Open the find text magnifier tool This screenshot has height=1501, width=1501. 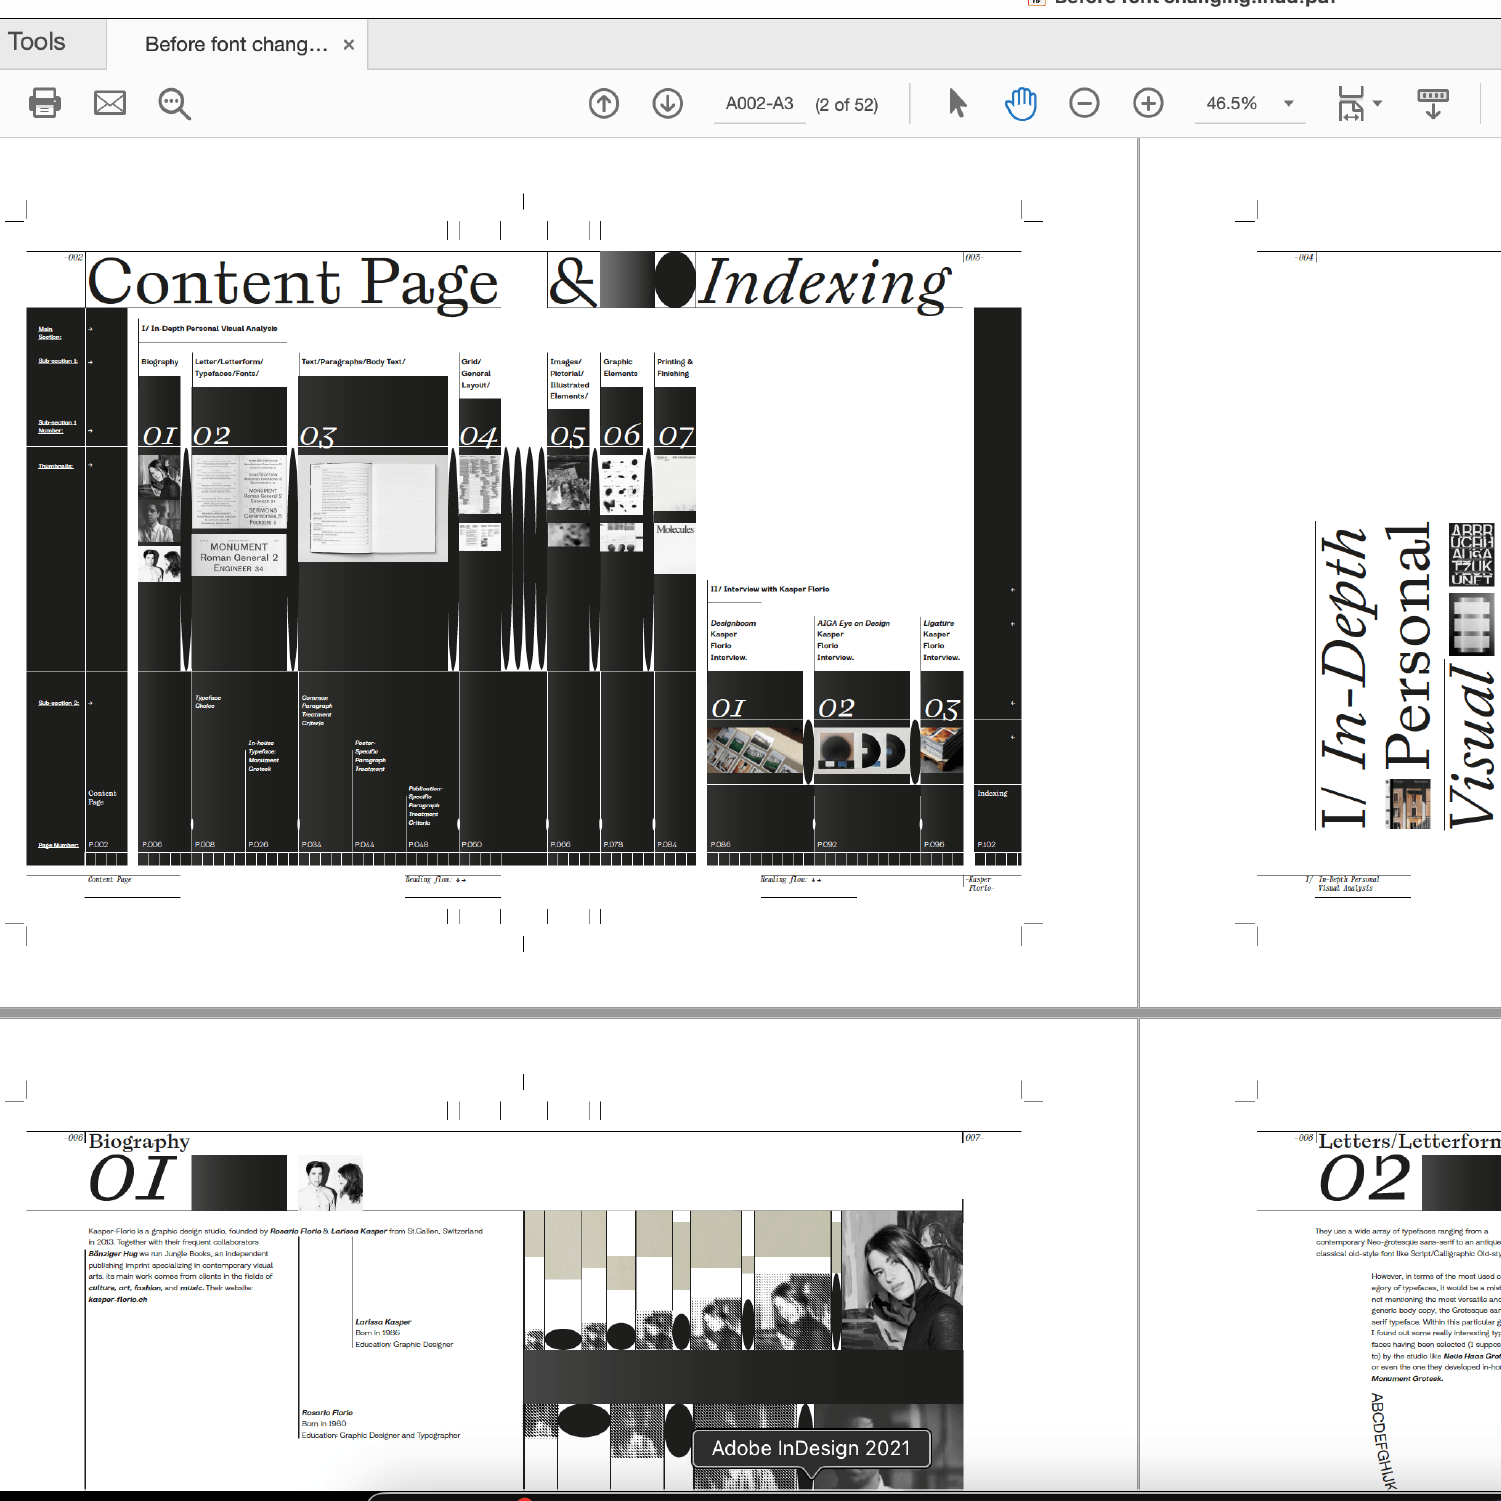click(x=174, y=104)
